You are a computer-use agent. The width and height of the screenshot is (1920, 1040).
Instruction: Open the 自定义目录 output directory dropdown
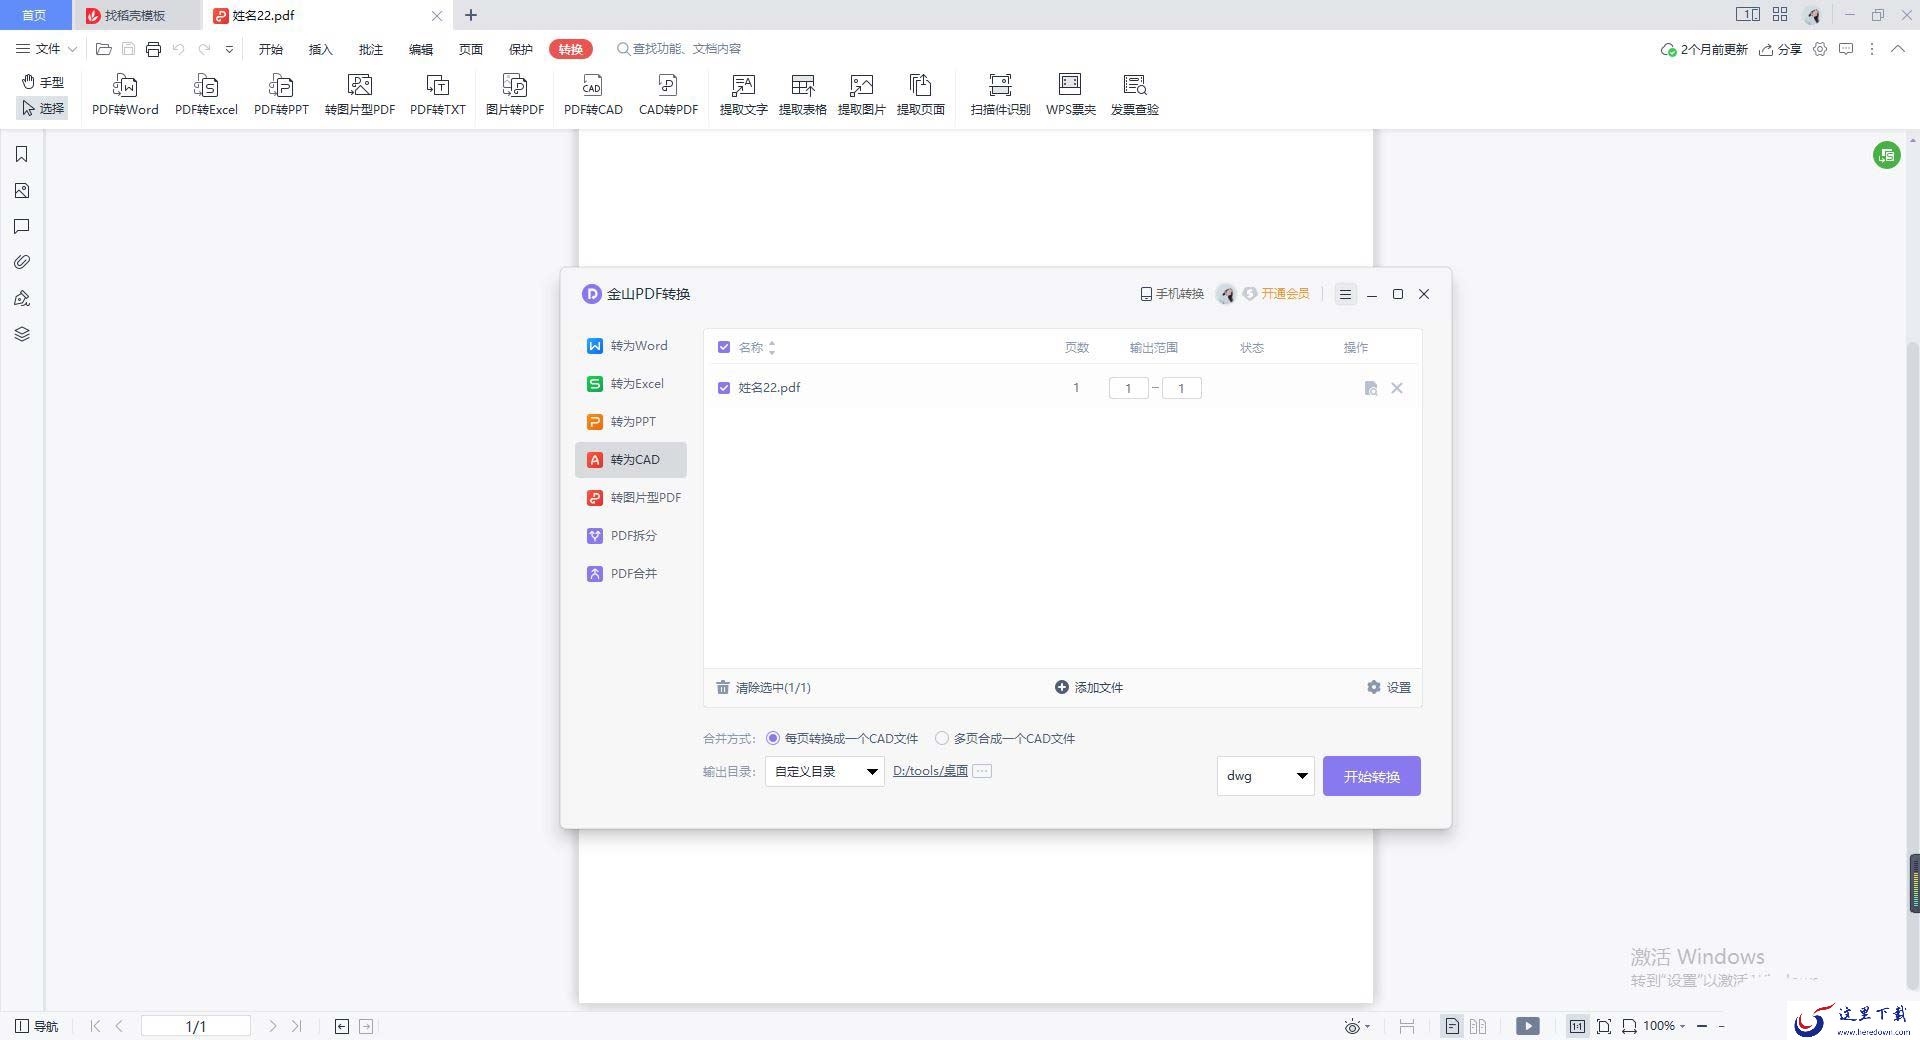[x=825, y=771]
